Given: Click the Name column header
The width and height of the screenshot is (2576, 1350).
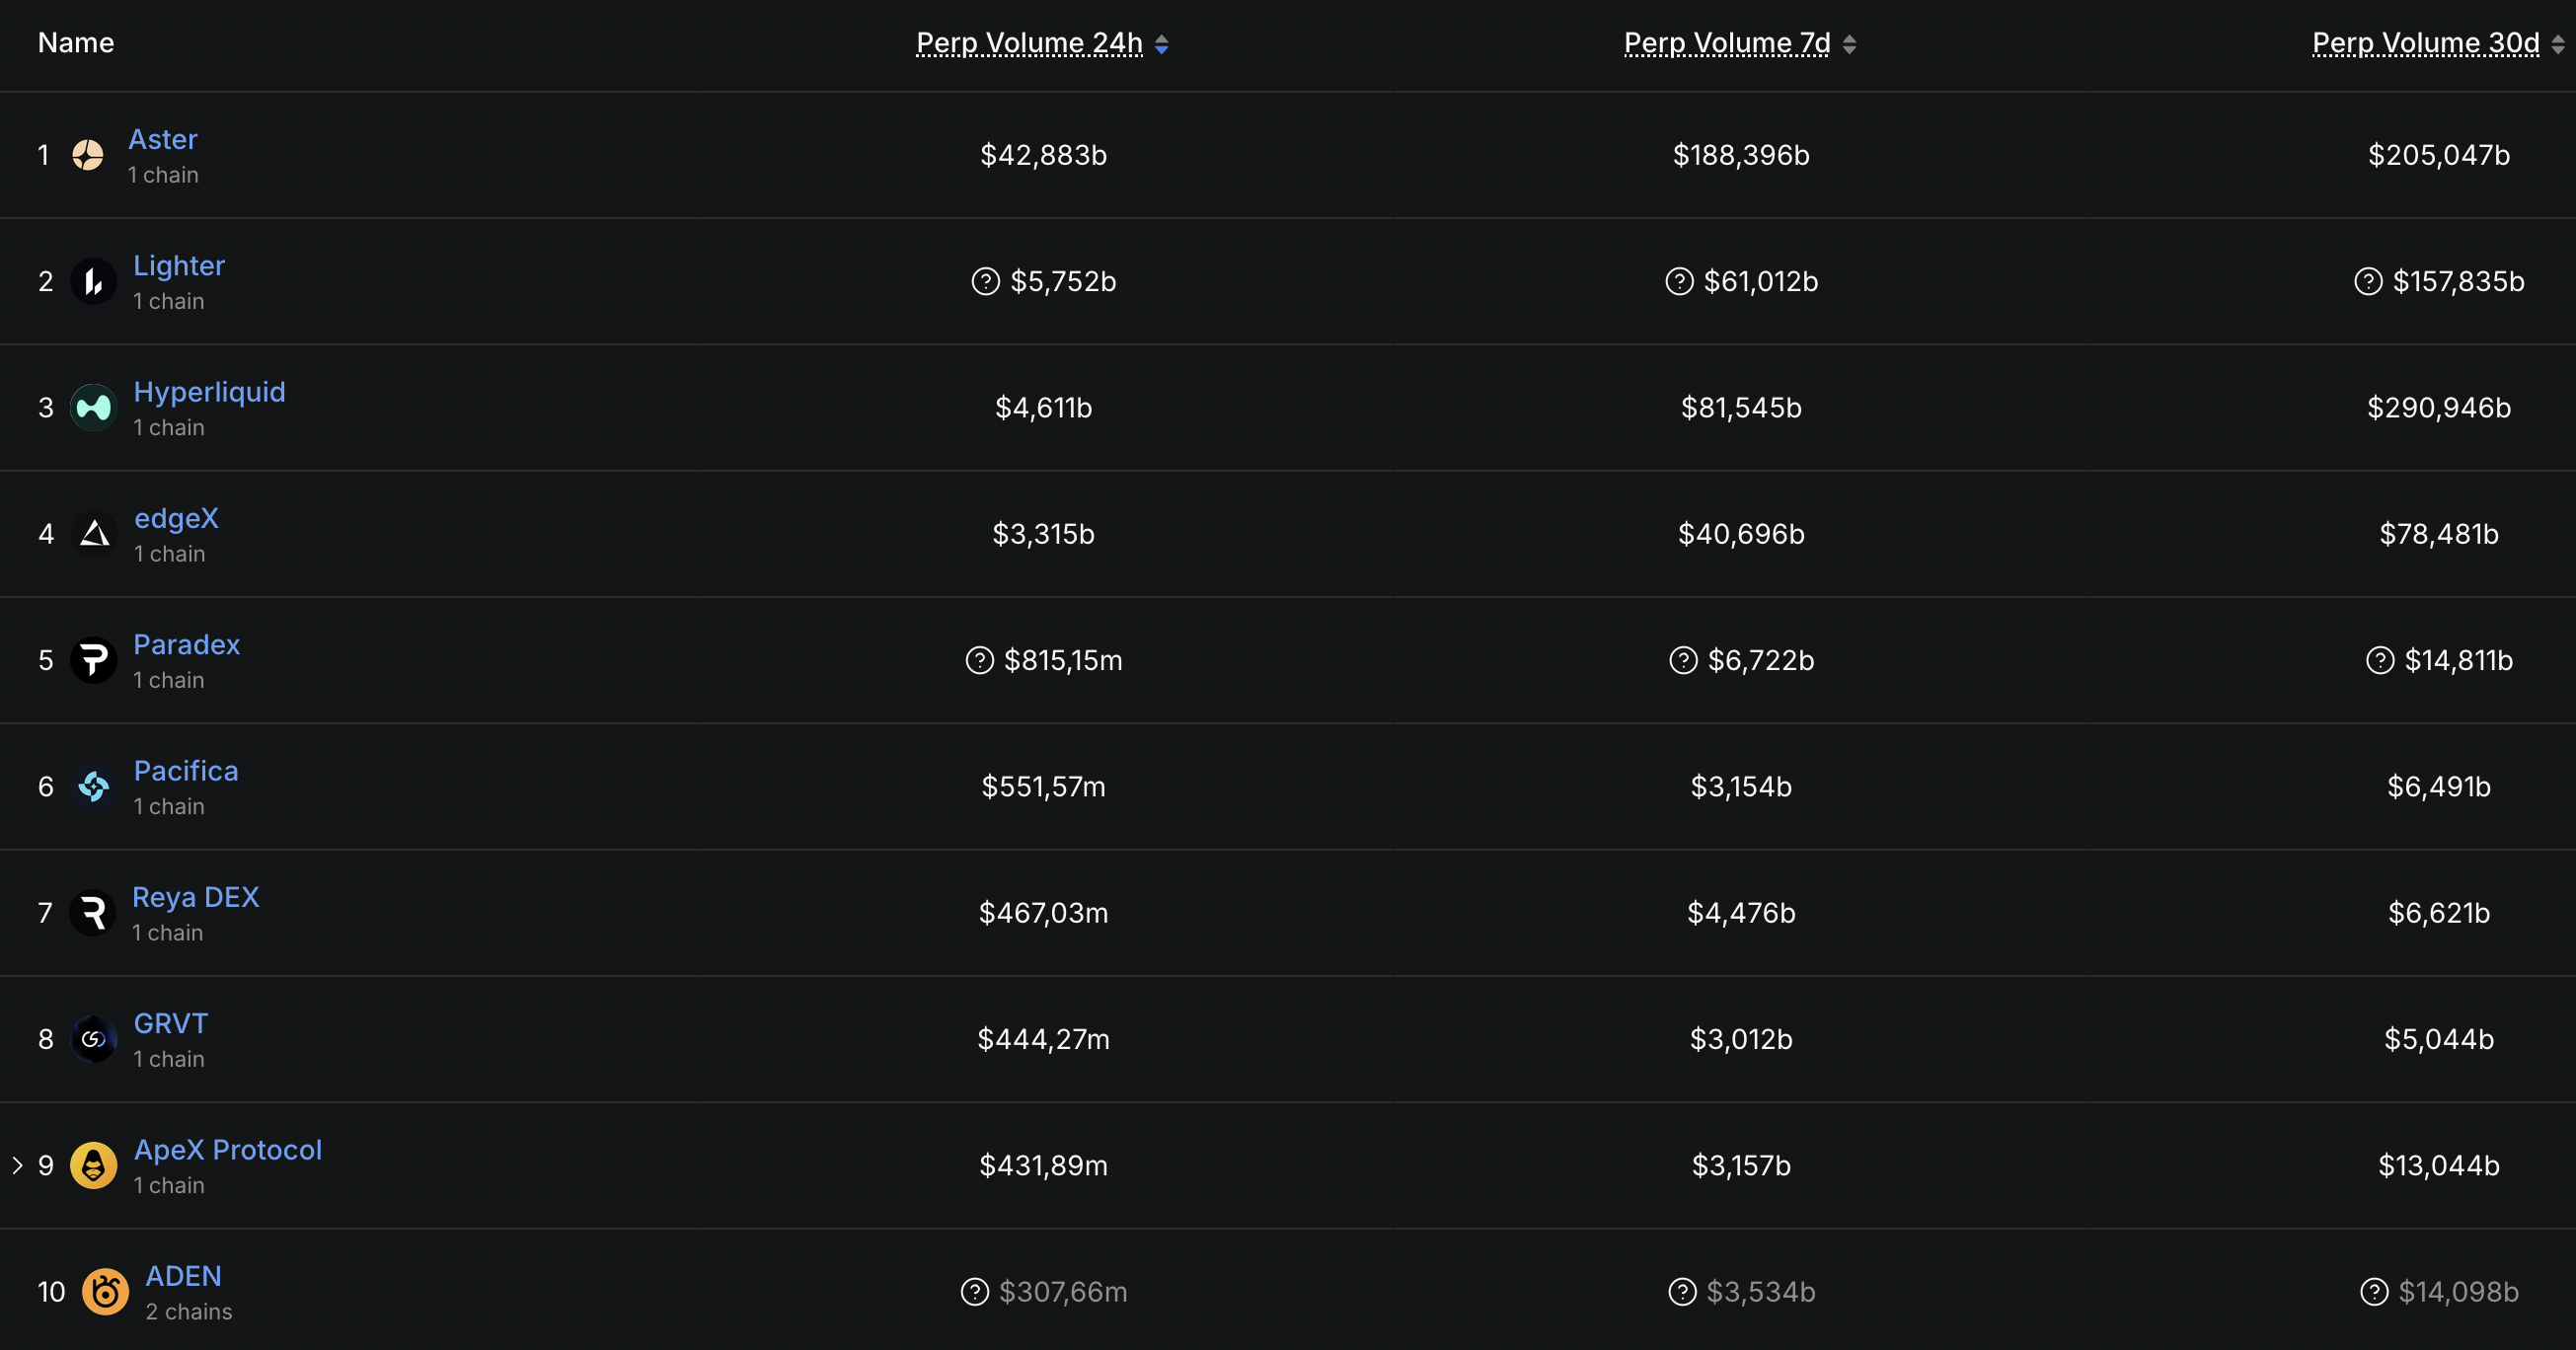Looking at the screenshot, I should (76, 43).
